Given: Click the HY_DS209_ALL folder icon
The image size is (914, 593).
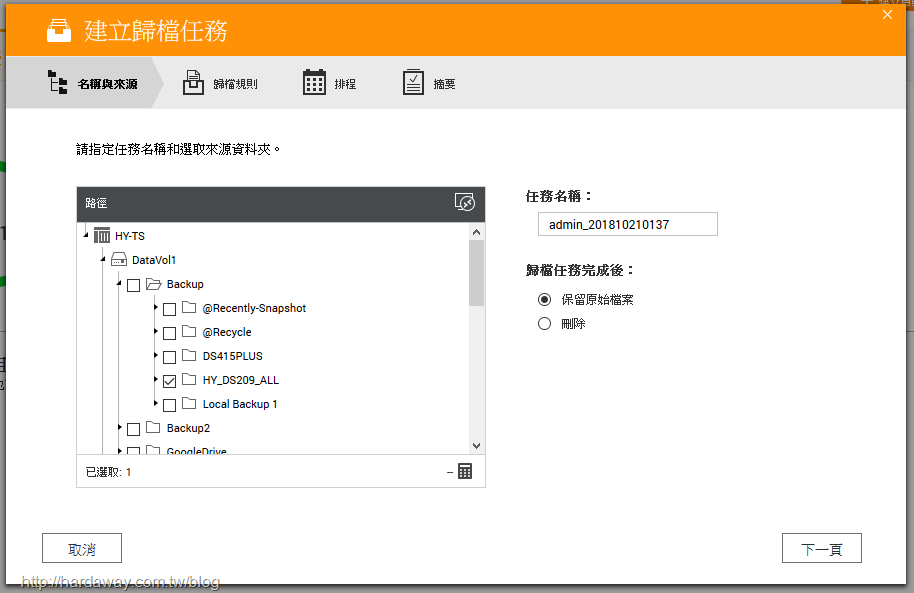Looking at the screenshot, I should [x=189, y=380].
